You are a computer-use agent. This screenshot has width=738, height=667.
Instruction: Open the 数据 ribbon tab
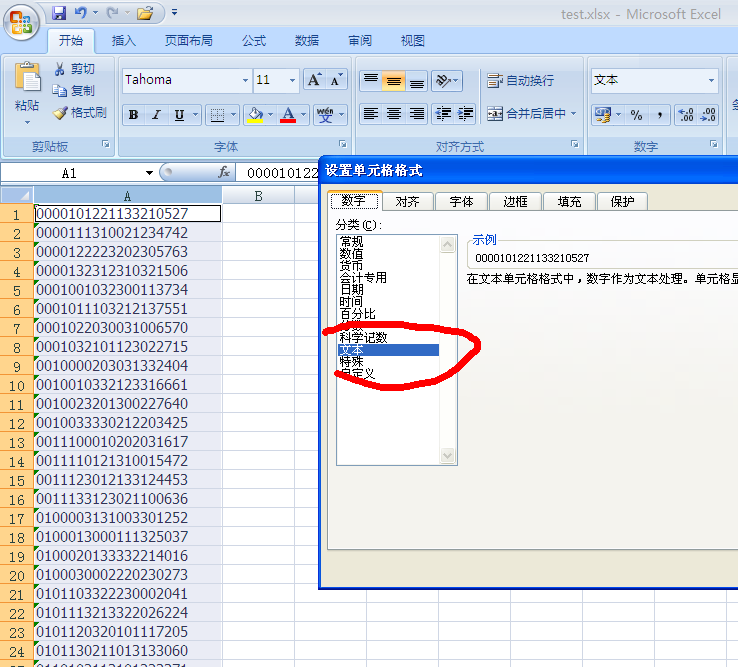[x=307, y=41]
